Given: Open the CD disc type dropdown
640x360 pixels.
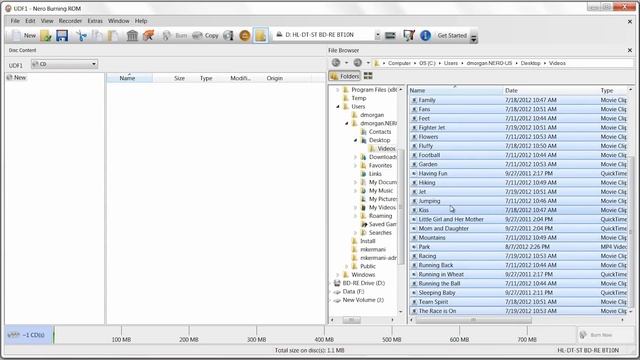Looking at the screenshot, I should pos(64,64).
